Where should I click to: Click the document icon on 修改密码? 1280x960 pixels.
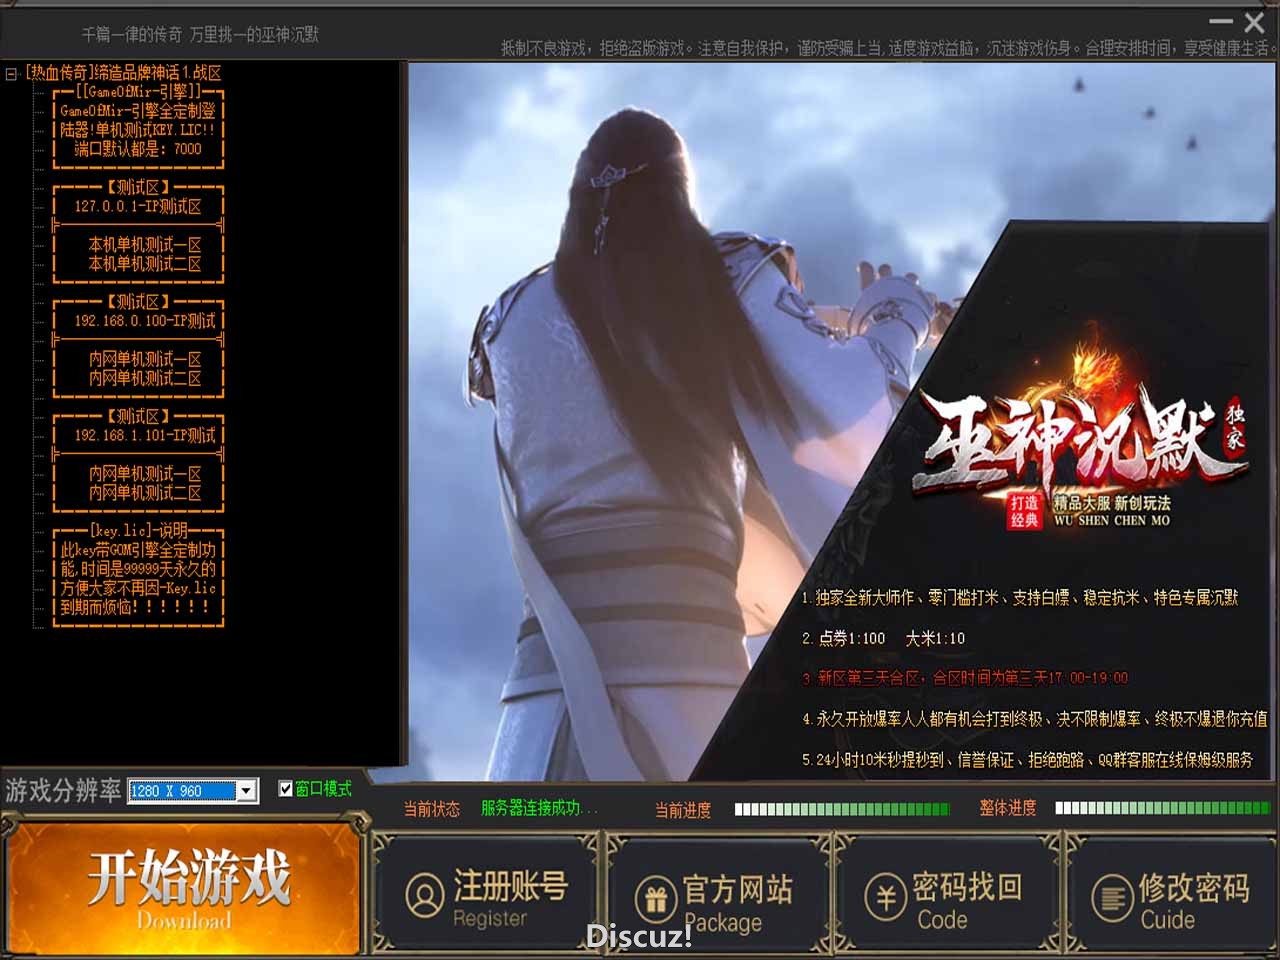coord(1111,897)
